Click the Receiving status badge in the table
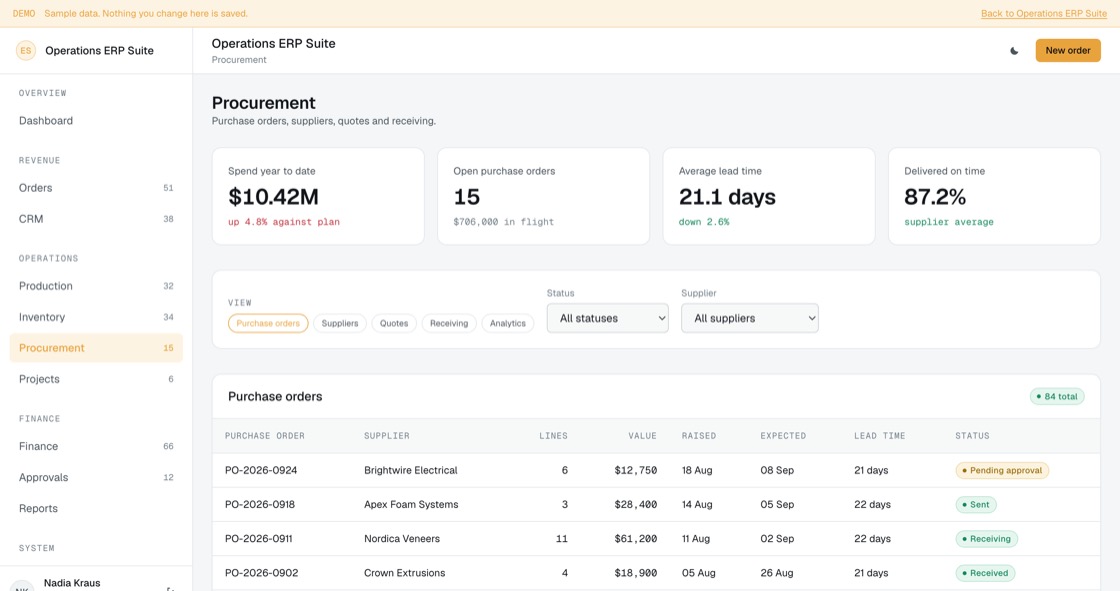The height and width of the screenshot is (591, 1120). click(x=986, y=539)
